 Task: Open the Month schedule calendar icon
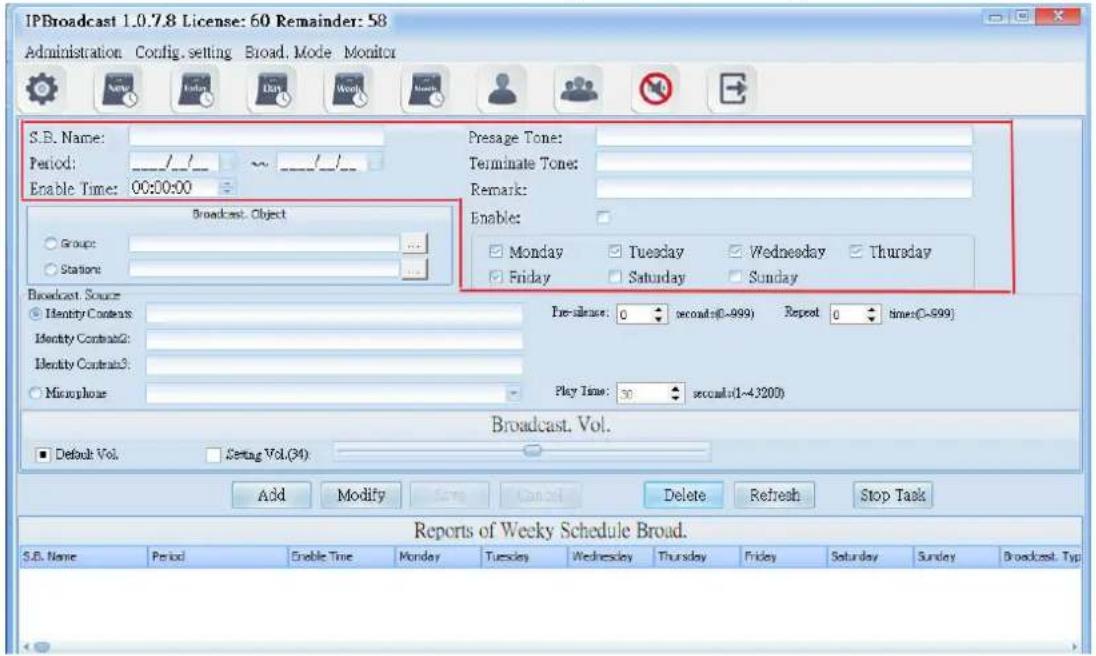426,89
